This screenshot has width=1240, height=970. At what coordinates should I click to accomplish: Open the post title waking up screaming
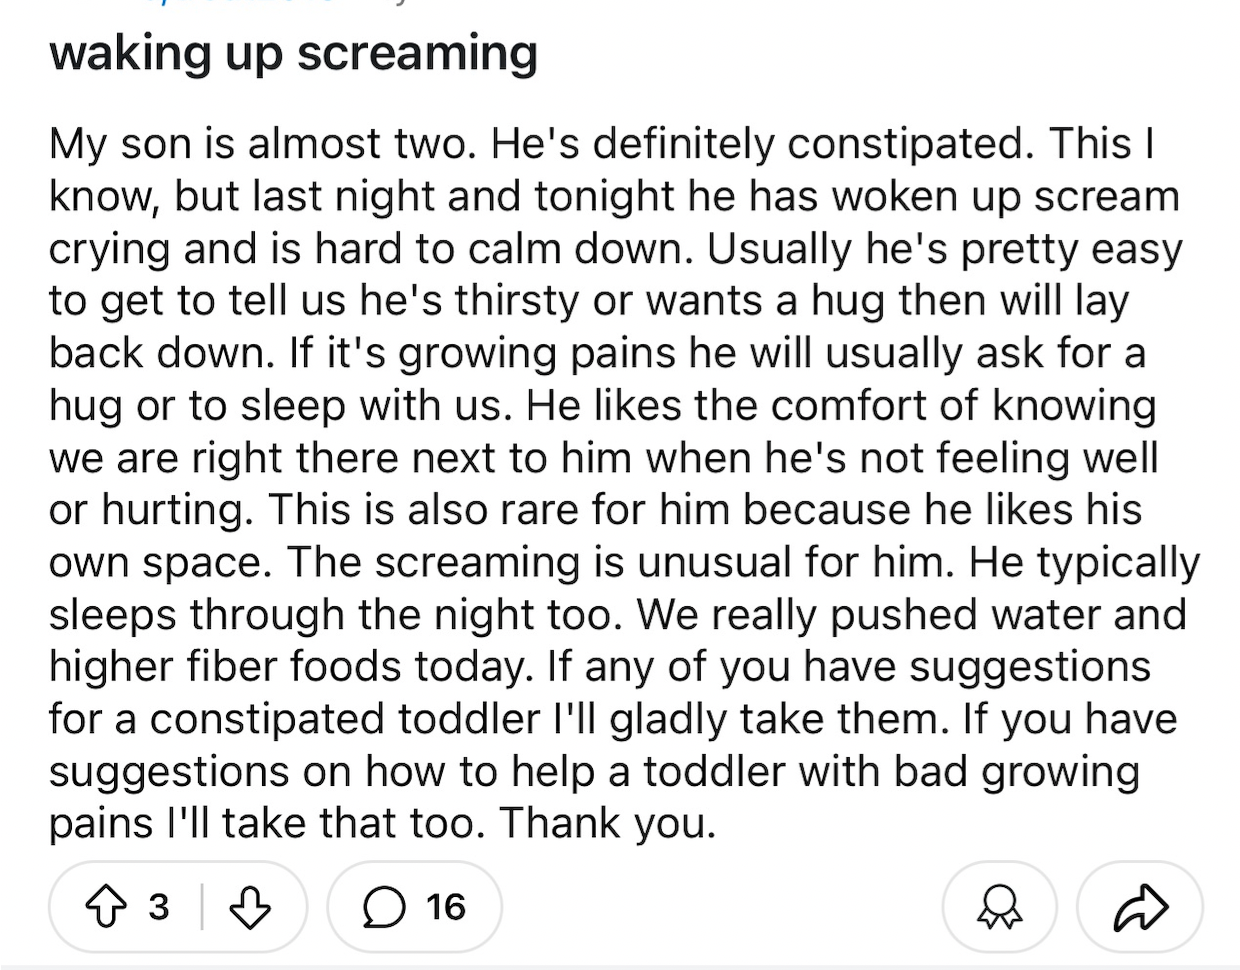(293, 53)
